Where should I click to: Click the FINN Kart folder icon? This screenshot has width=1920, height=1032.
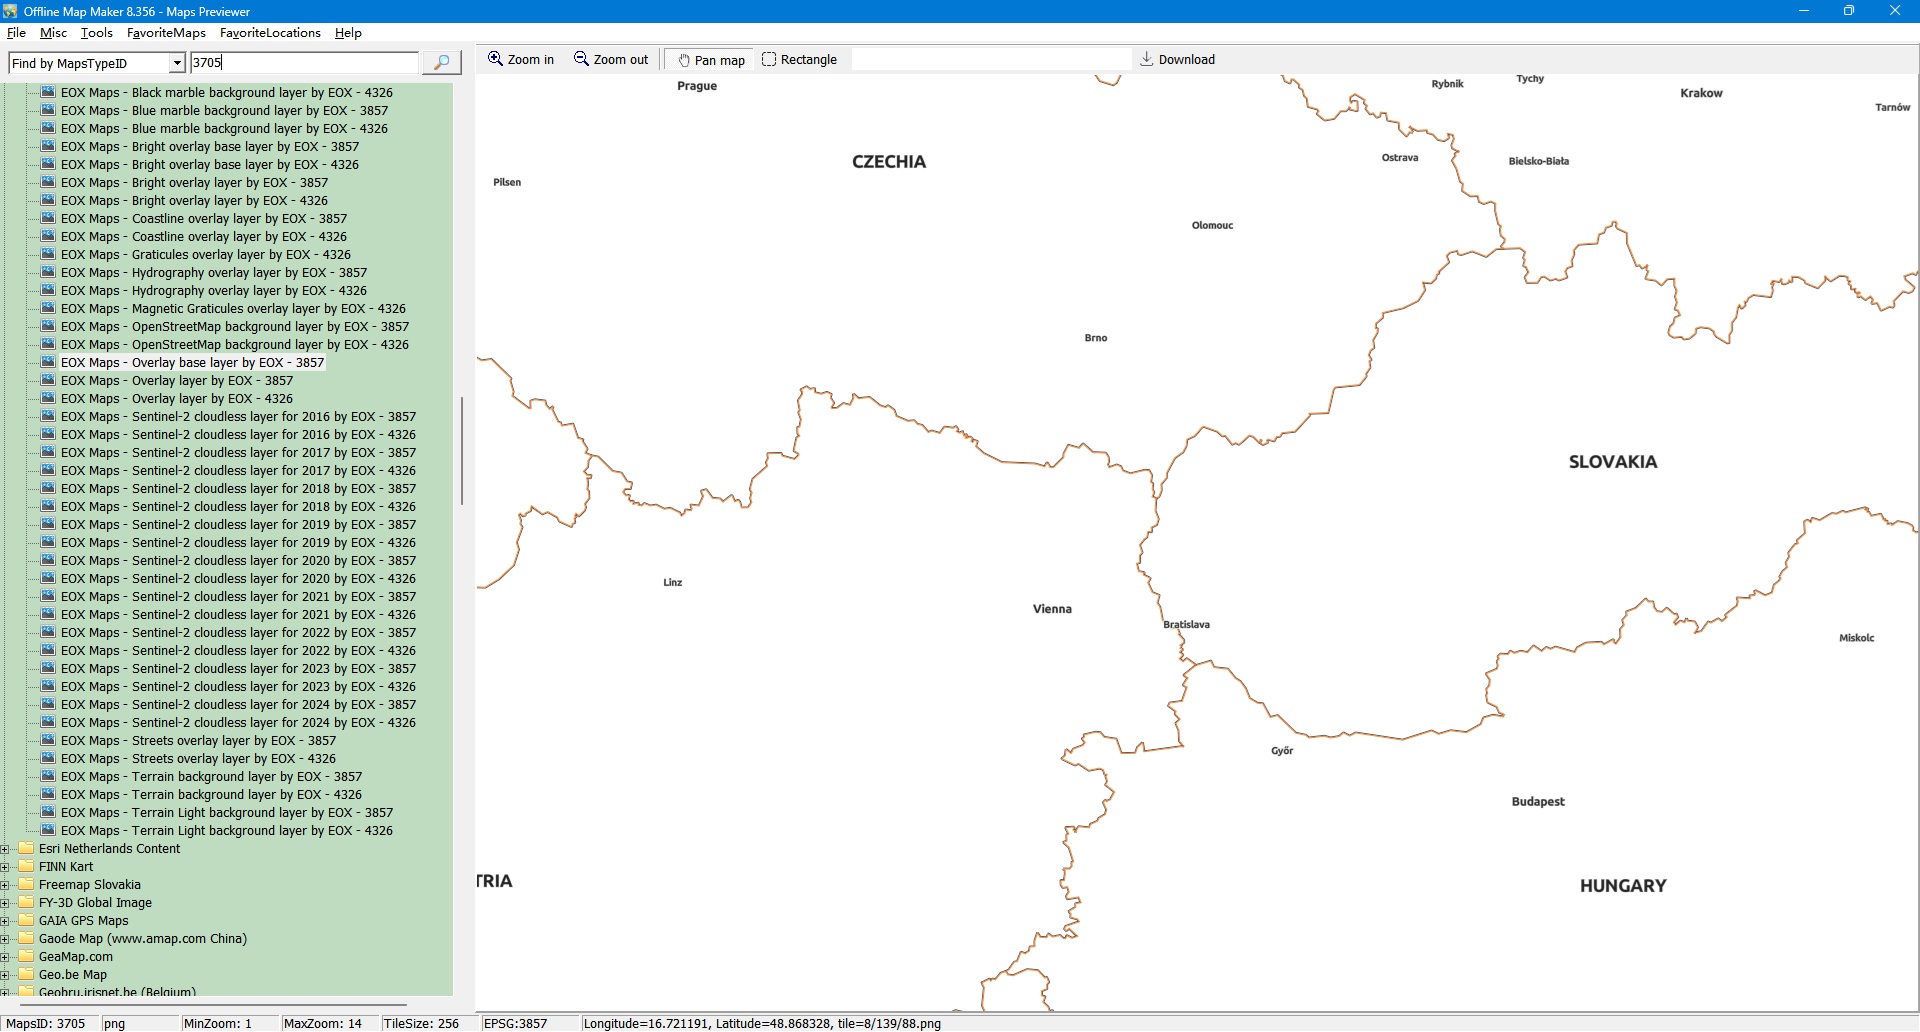point(26,867)
